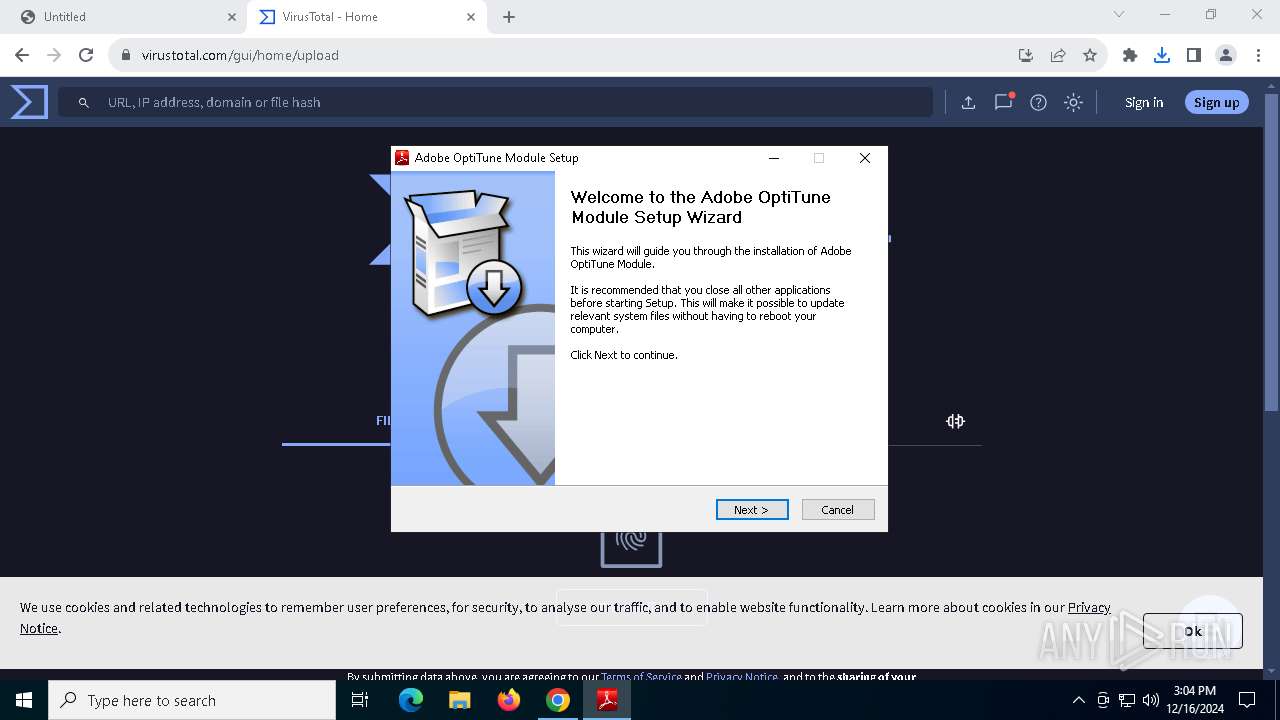This screenshot has width=1280, height=720.
Task: Share this page from the address bar
Action: click(x=1058, y=55)
